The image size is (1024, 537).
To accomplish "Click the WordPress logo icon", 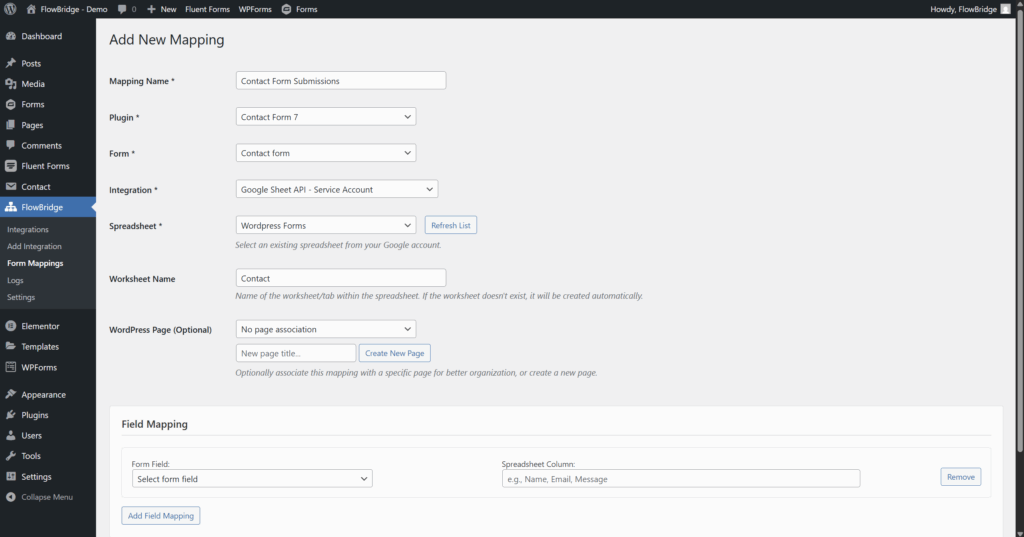I will (10, 9).
